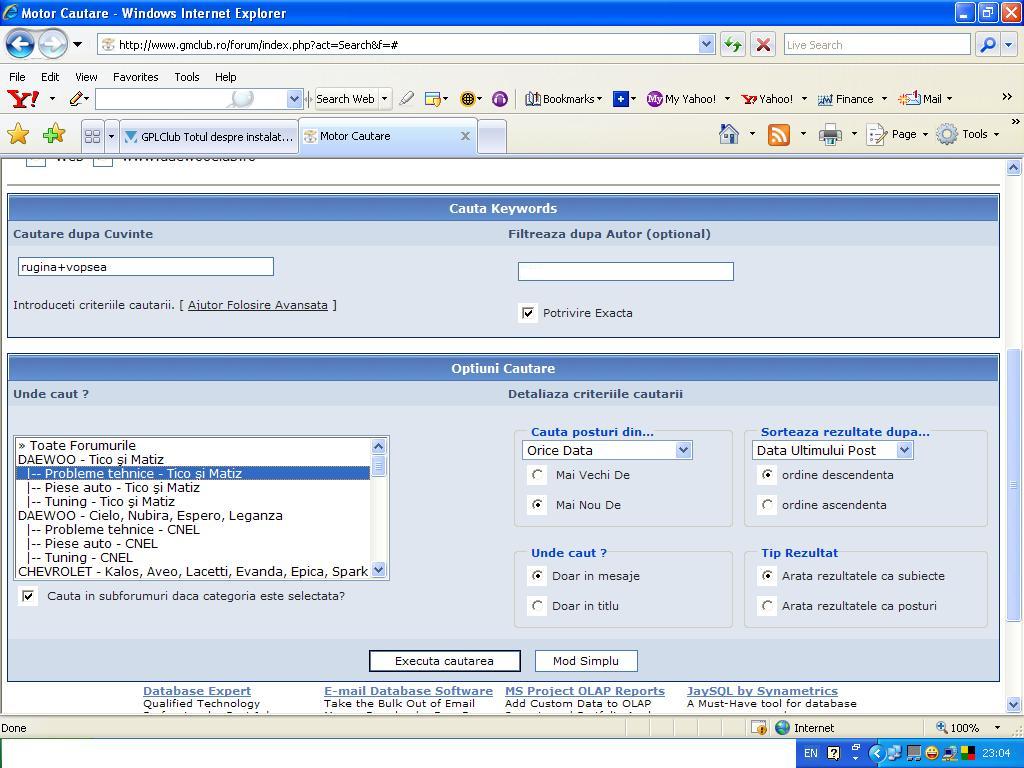Image resolution: width=1024 pixels, height=768 pixels.
Task: Select the Doar in titlu option
Action: 538,606
